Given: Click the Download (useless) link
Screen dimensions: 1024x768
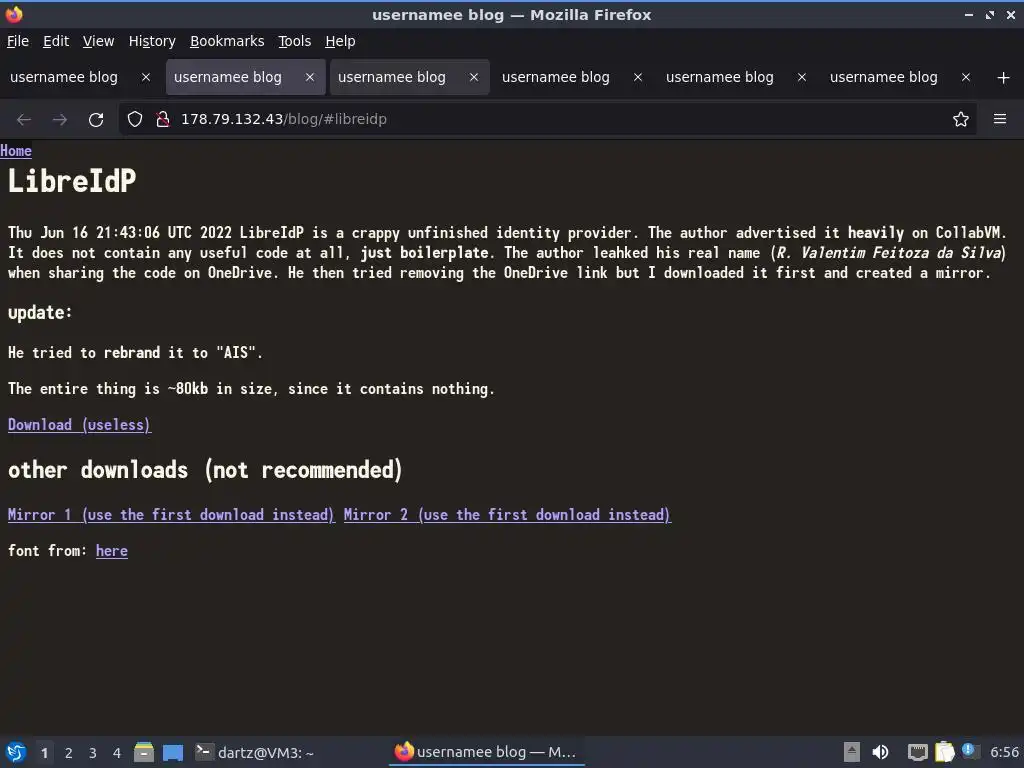Looking at the screenshot, I should (79, 424).
